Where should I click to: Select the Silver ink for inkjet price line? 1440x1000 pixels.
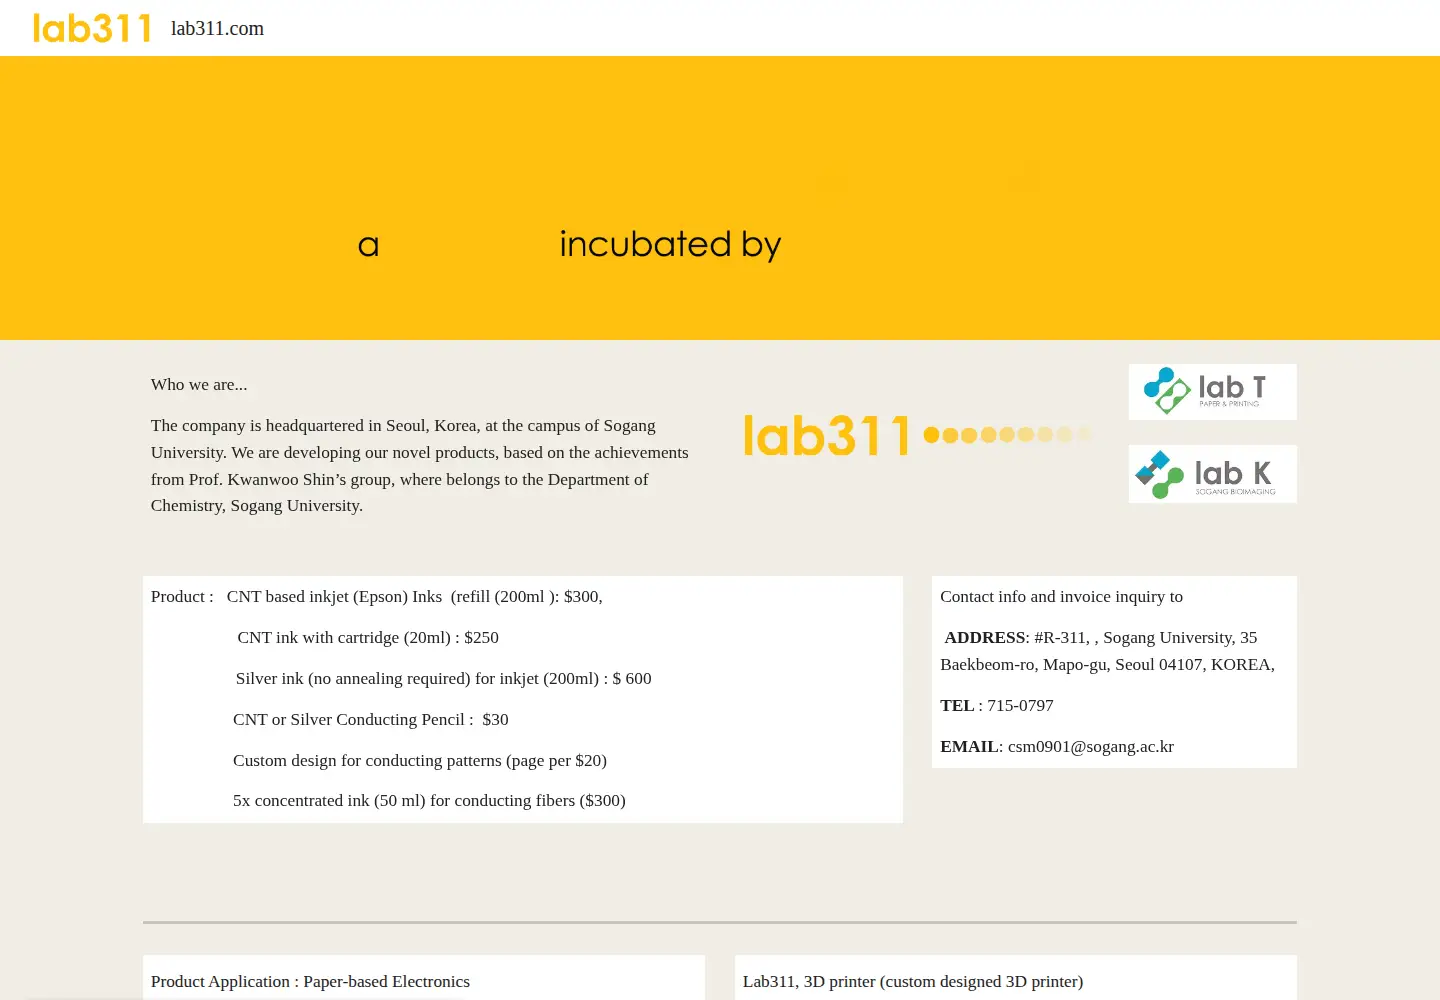coord(443,678)
